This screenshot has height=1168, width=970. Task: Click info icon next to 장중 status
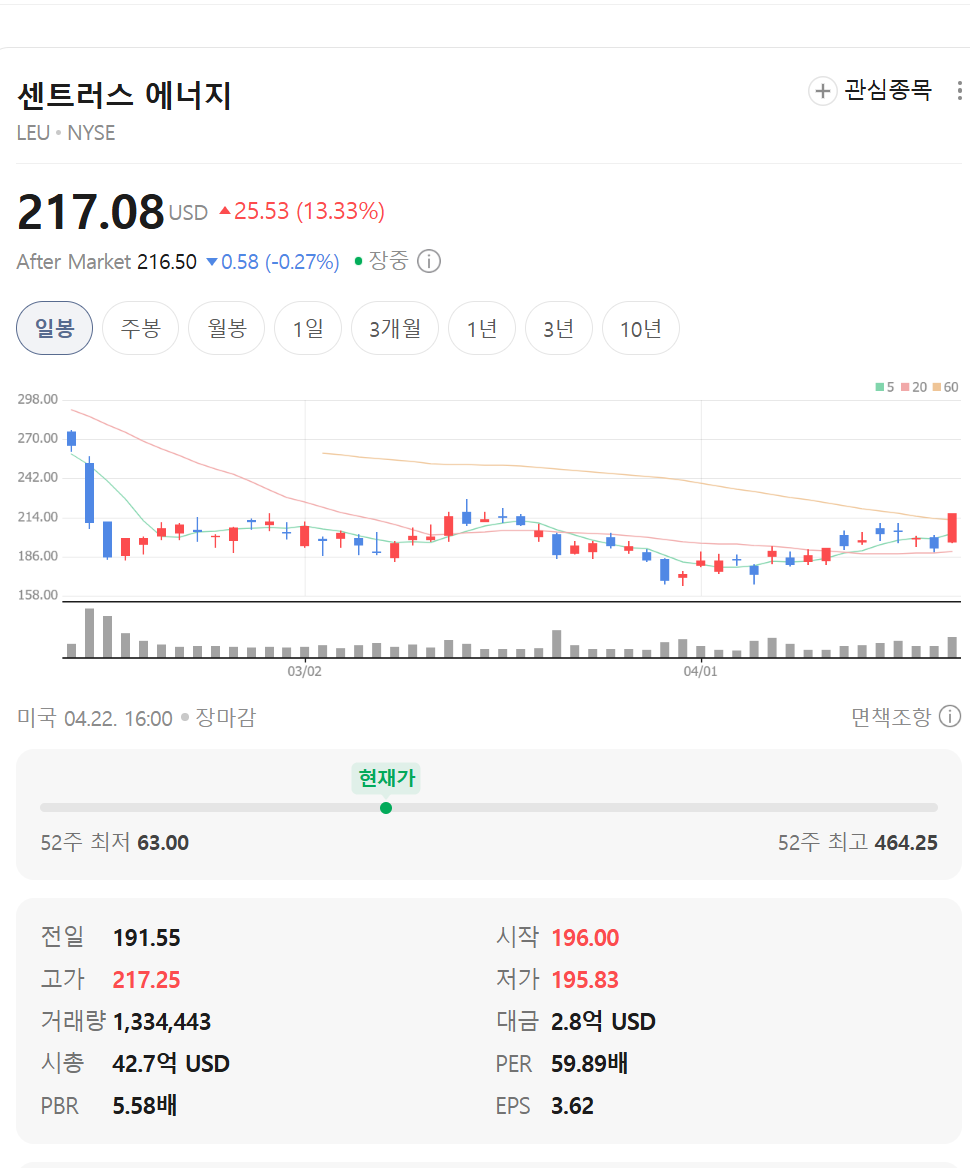click(429, 261)
